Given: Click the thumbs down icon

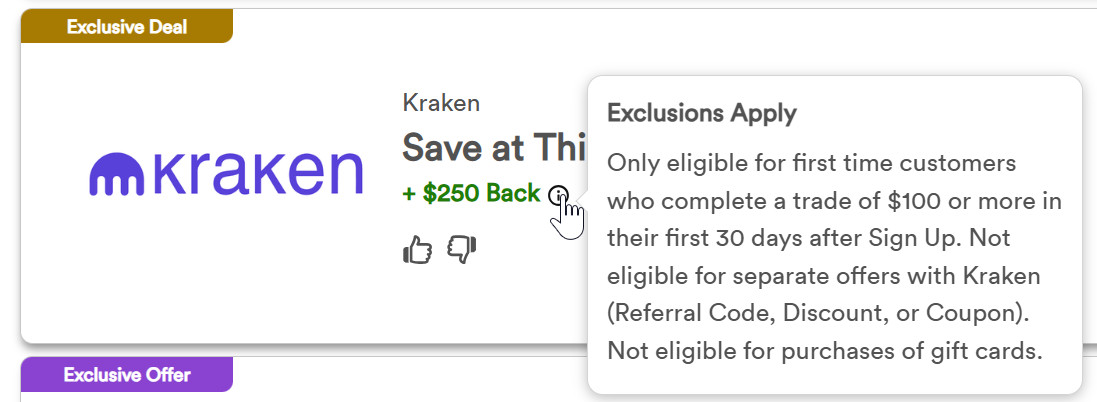Looking at the screenshot, I should (461, 250).
